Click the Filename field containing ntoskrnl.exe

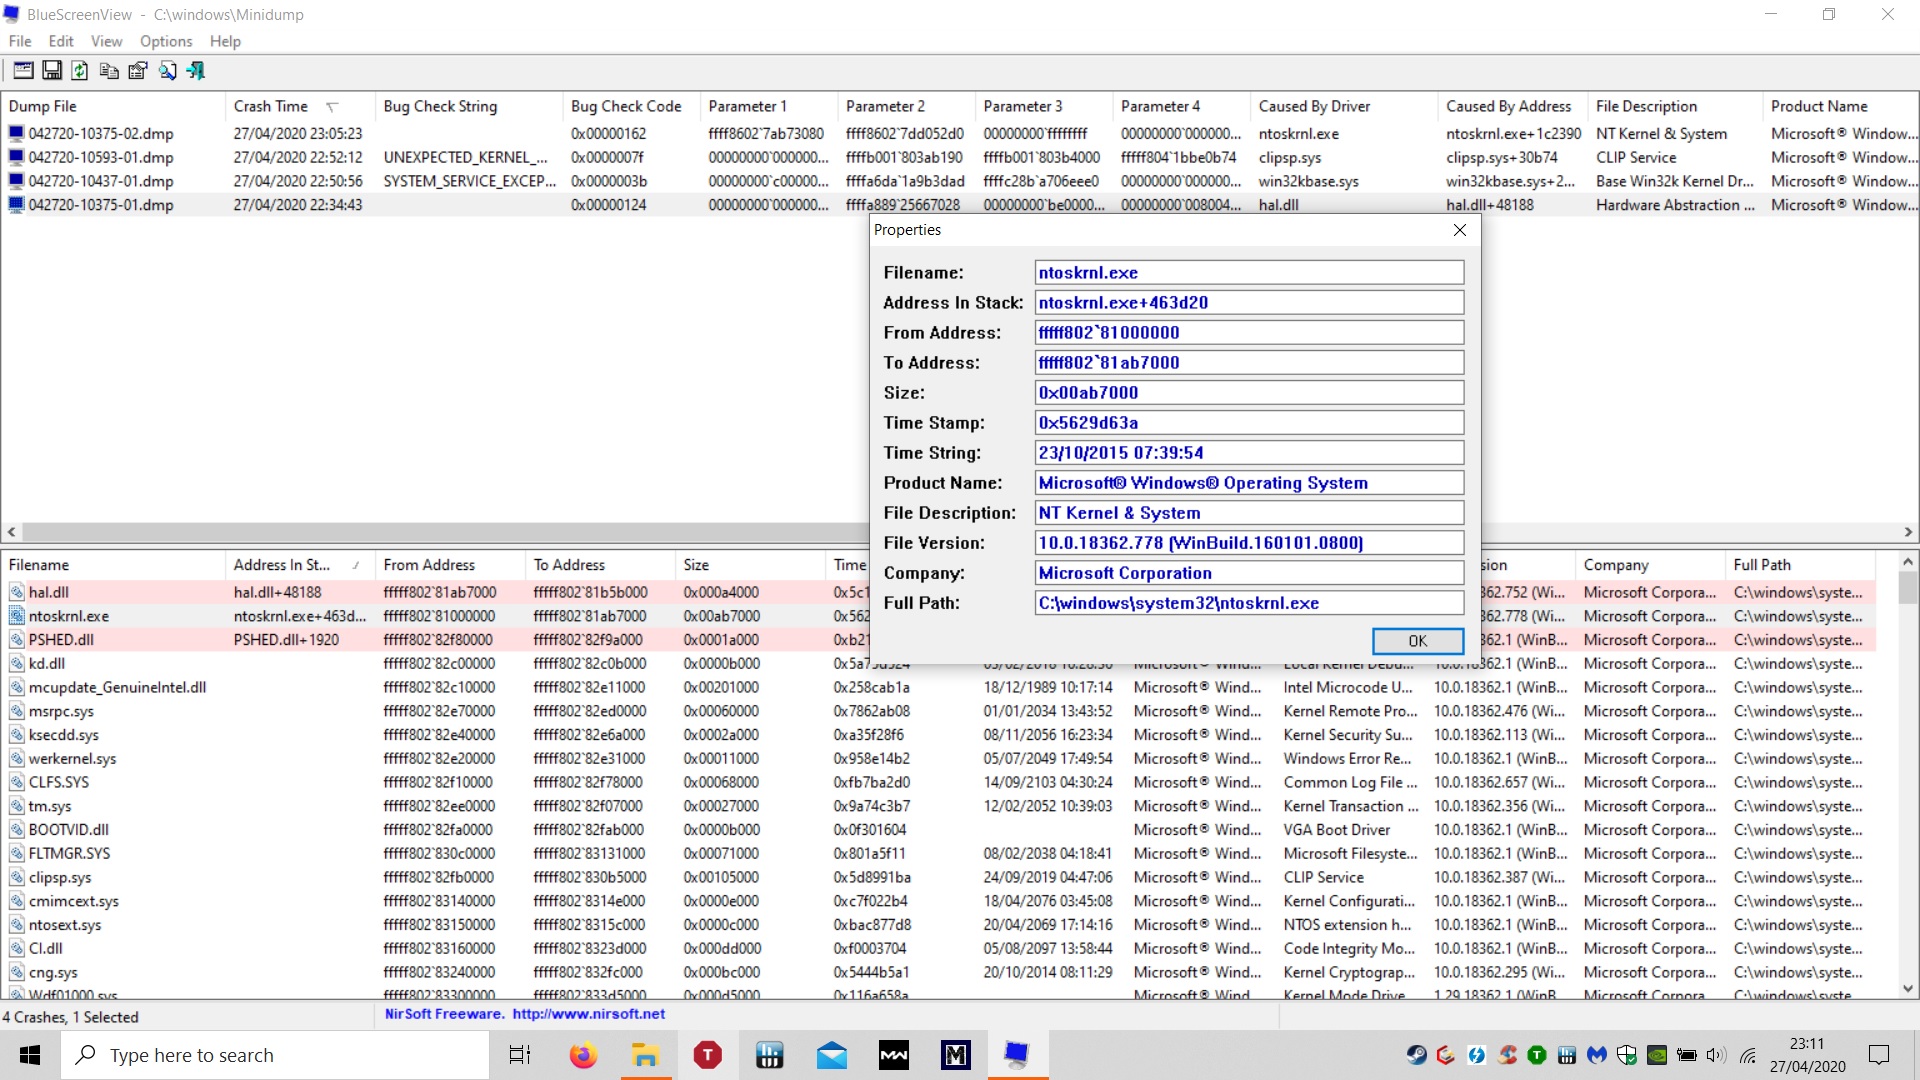pos(1249,273)
